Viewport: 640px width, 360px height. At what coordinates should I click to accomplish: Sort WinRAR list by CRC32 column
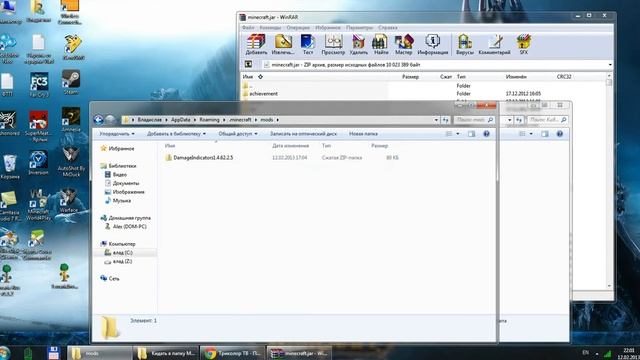click(564, 77)
